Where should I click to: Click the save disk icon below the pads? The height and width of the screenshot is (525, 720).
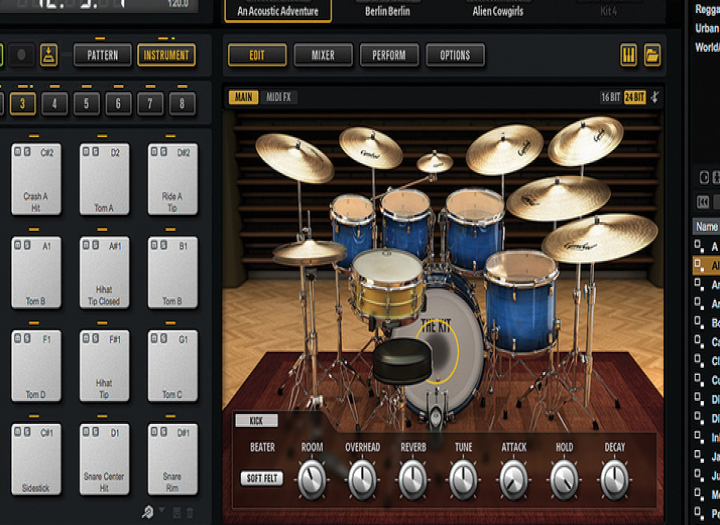point(176,512)
